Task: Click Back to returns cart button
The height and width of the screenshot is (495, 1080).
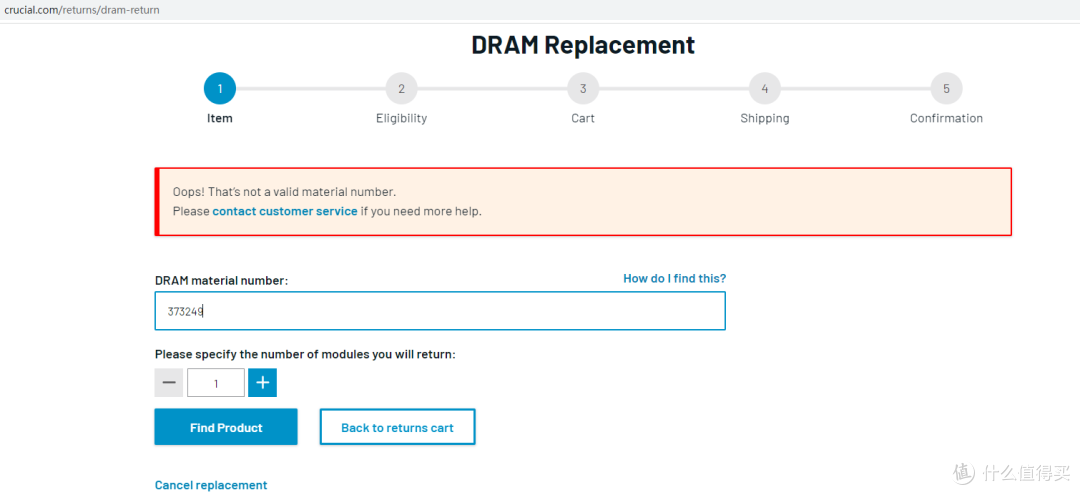Action: (x=397, y=427)
